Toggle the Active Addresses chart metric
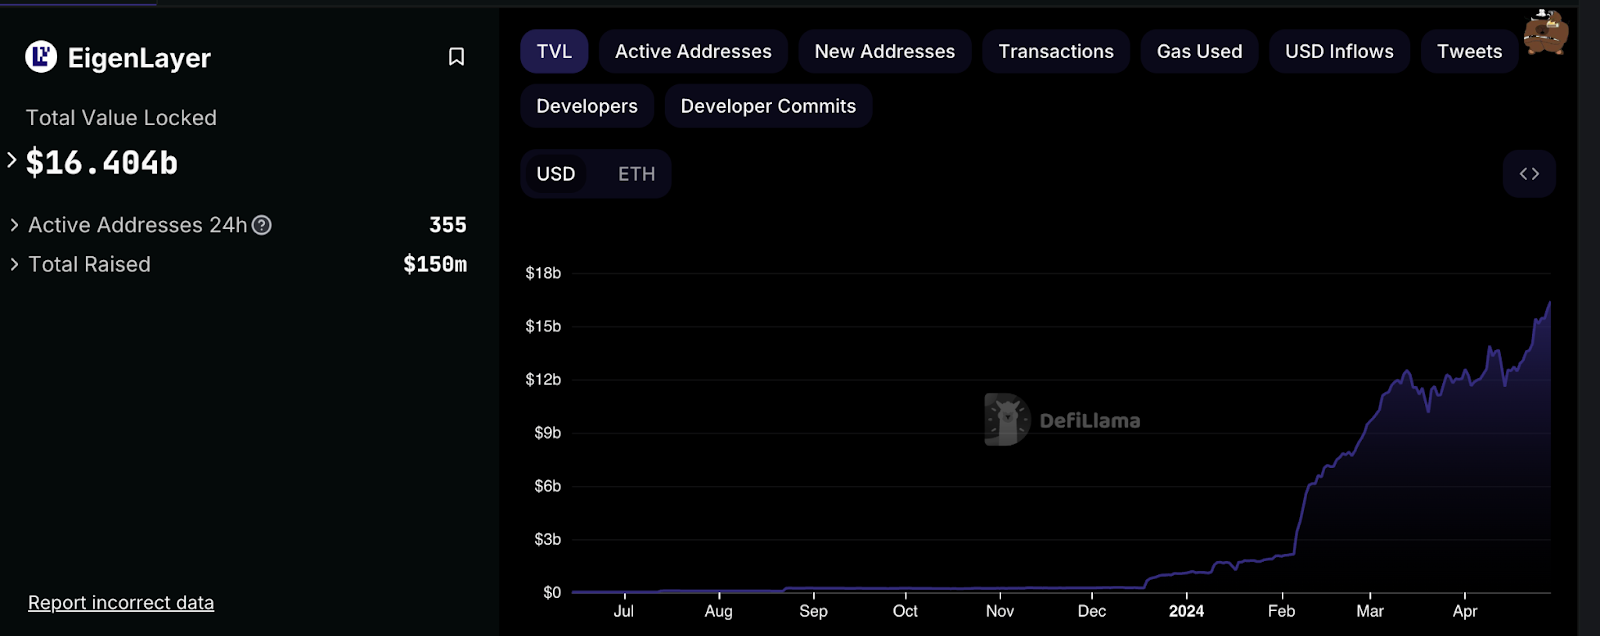Screen dimensions: 1600x636 coord(693,51)
